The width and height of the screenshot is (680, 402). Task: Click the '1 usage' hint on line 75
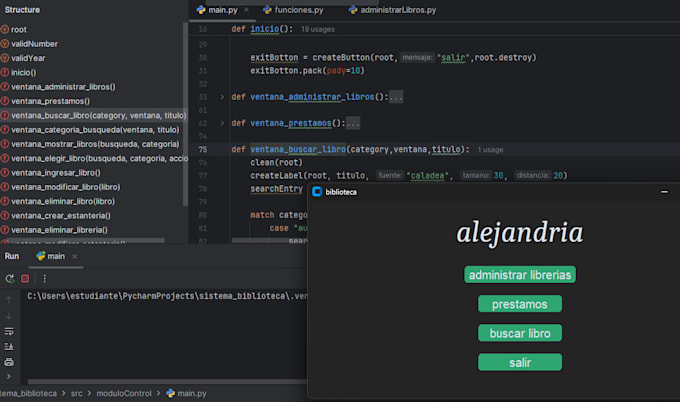(x=490, y=150)
